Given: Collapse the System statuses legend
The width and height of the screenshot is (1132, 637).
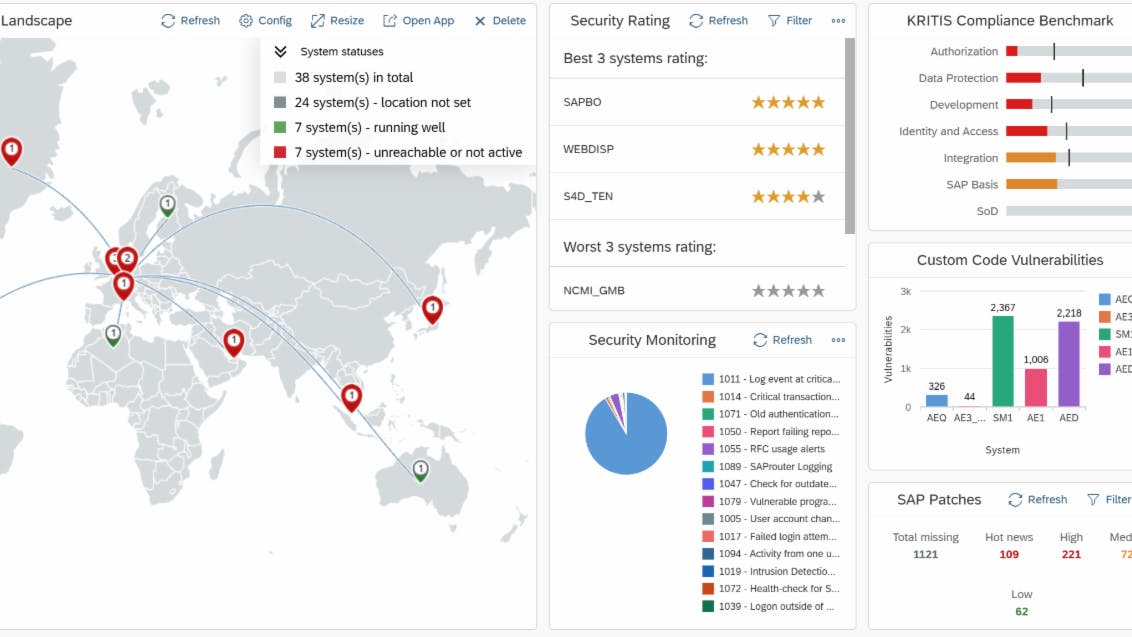Looking at the screenshot, I should pos(280,52).
